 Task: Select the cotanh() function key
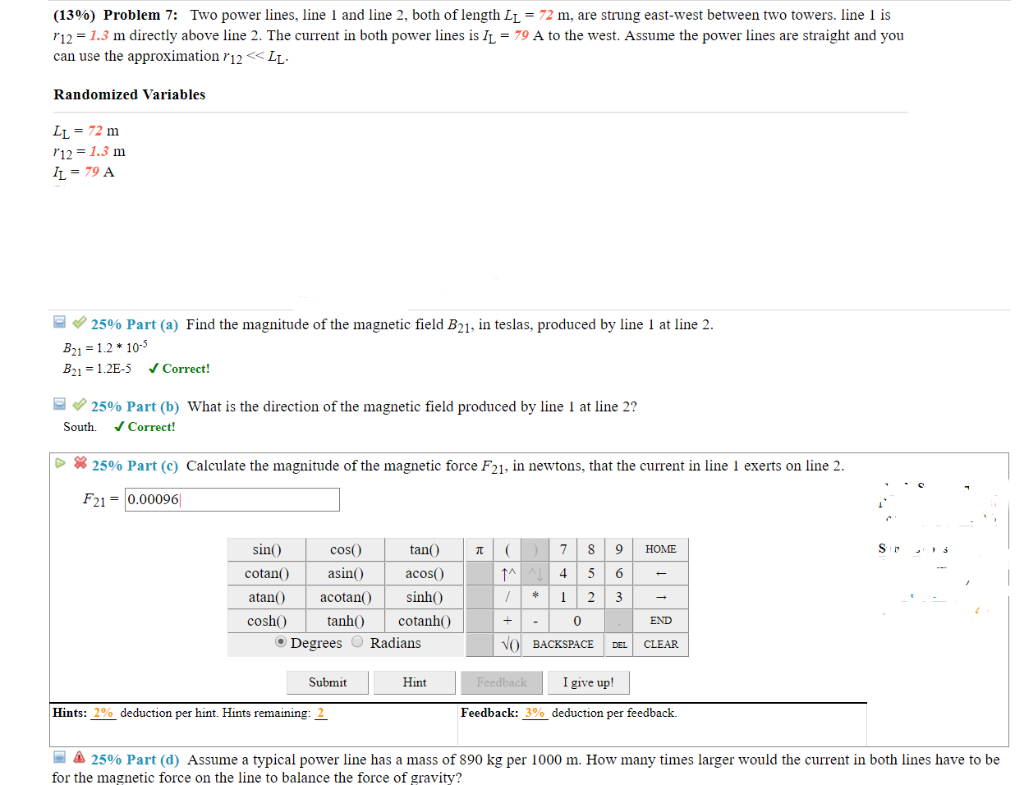coord(424,620)
